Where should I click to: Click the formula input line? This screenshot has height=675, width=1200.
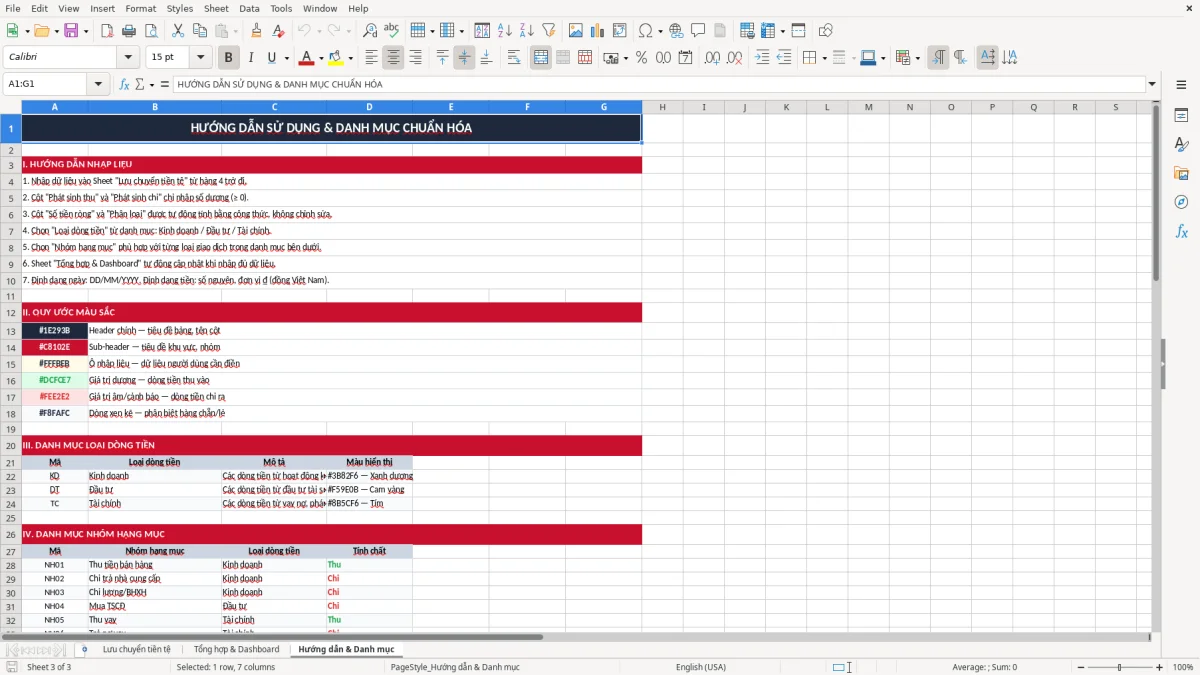[659, 84]
